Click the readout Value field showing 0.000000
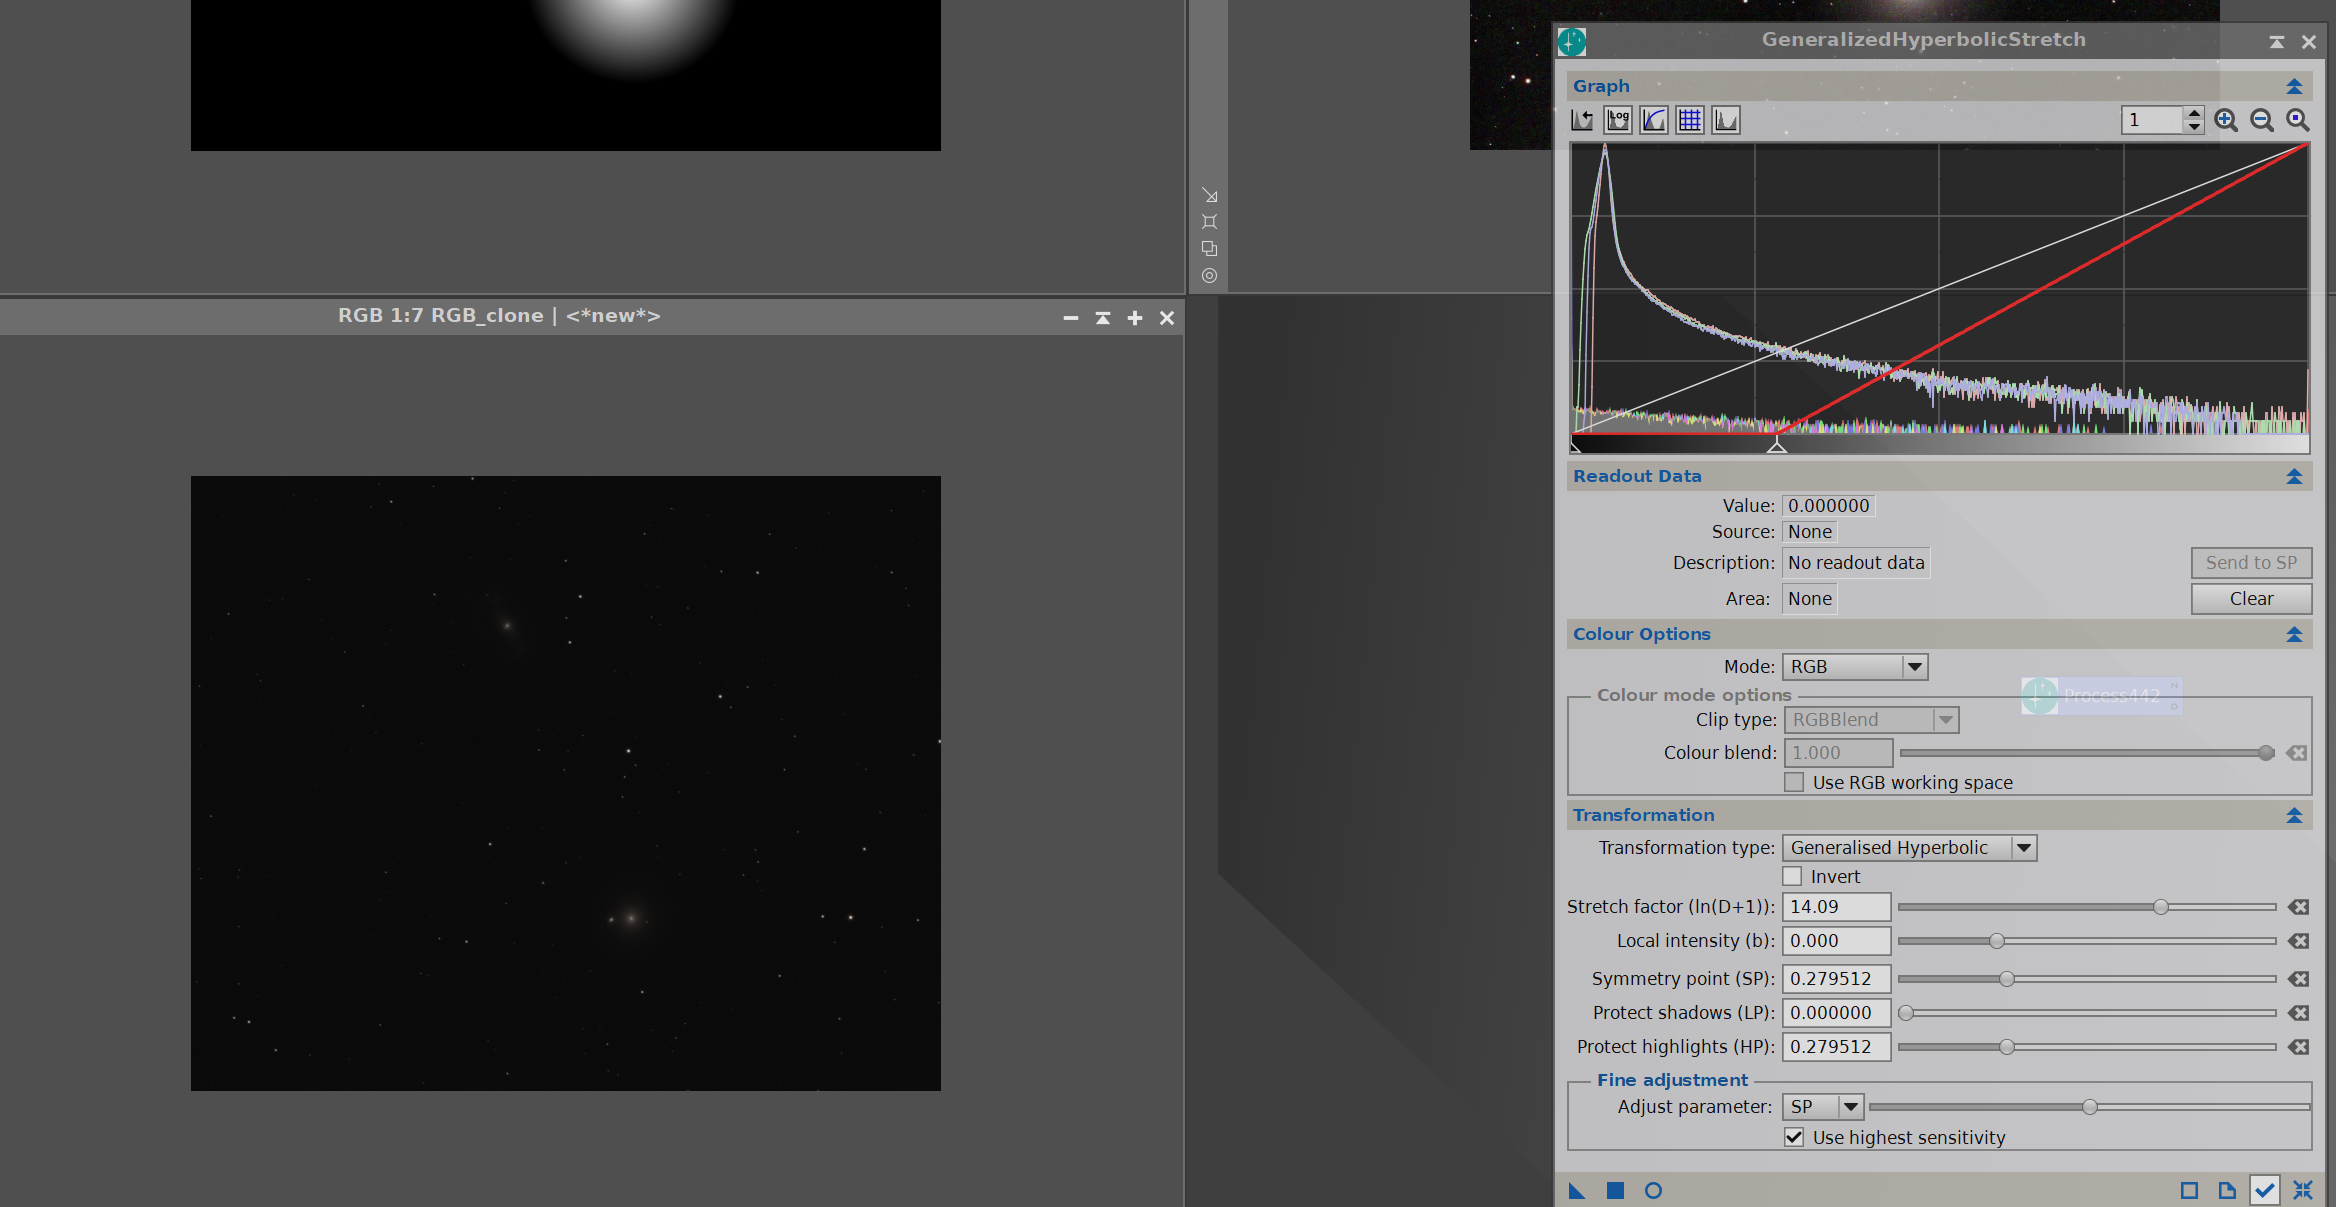Screen dimensions: 2336x1207 pyautogui.click(x=1828, y=506)
